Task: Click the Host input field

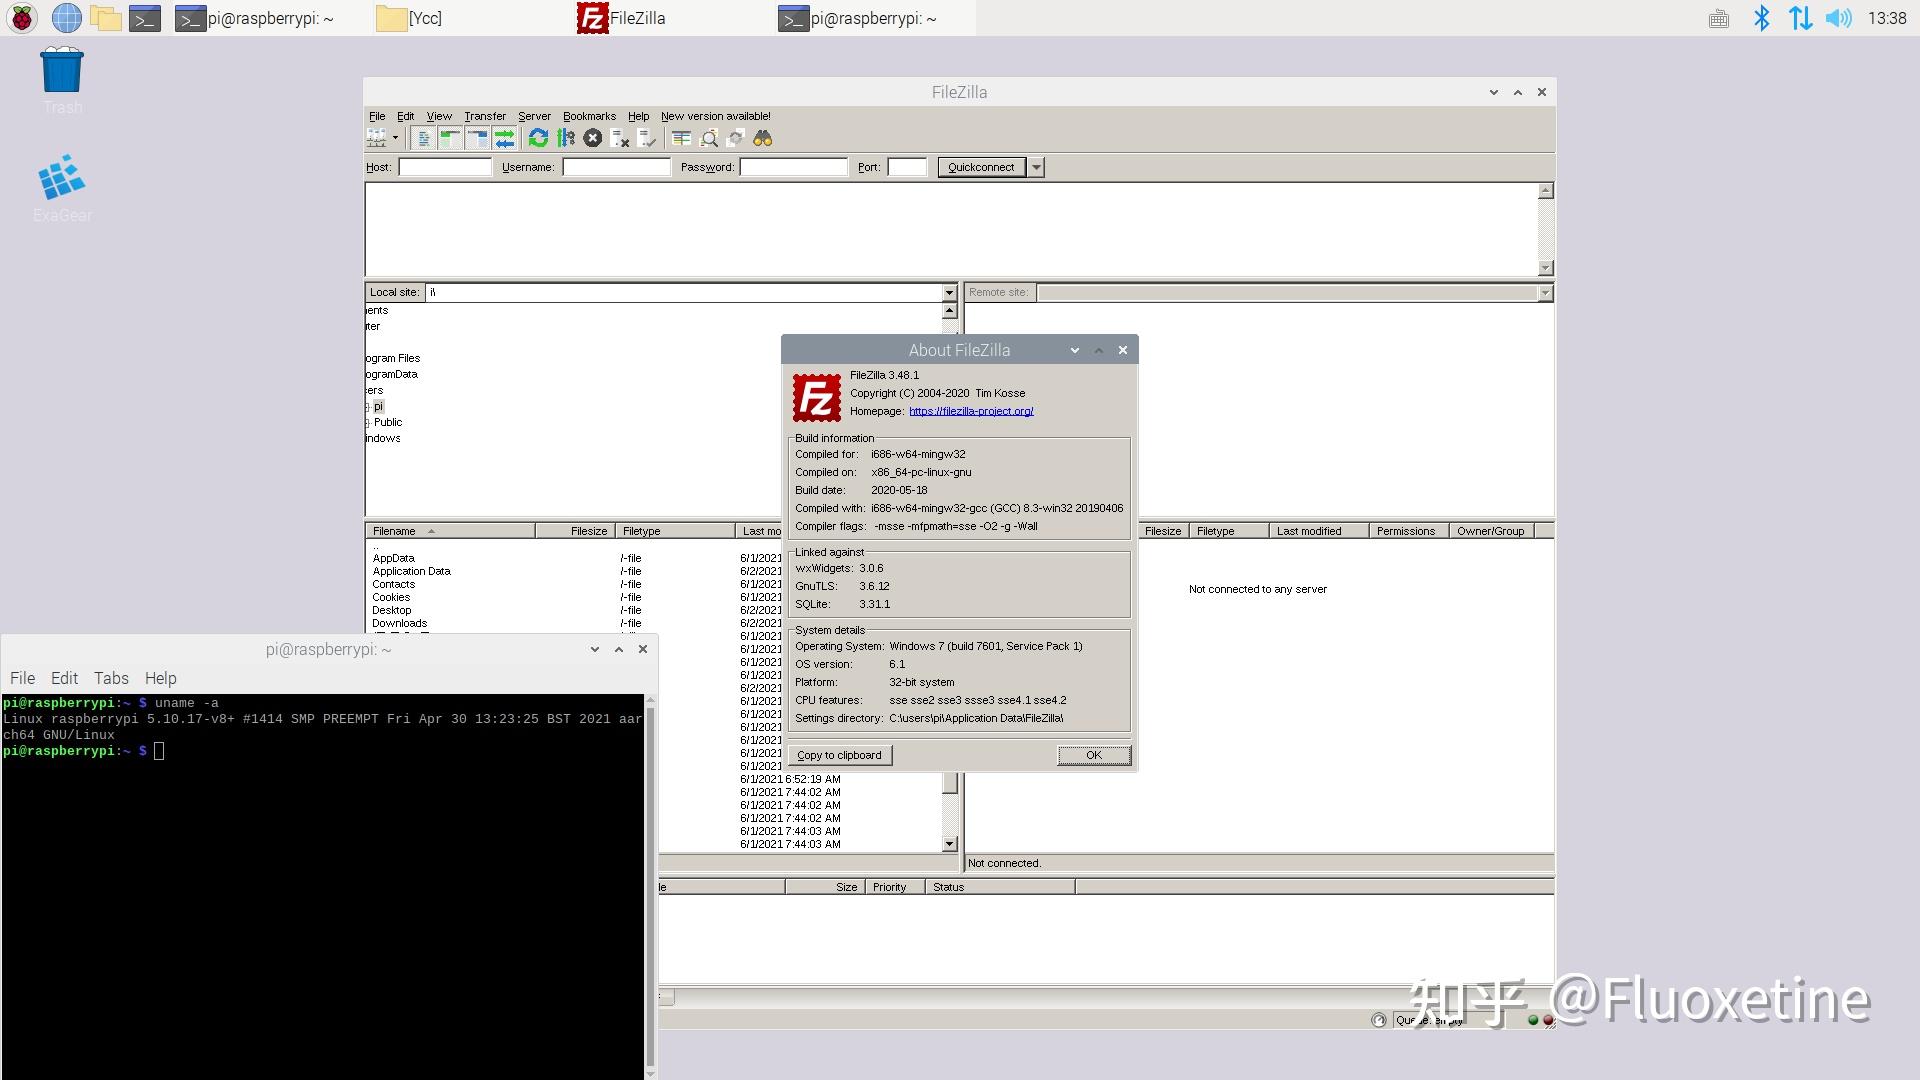Action: (445, 167)
